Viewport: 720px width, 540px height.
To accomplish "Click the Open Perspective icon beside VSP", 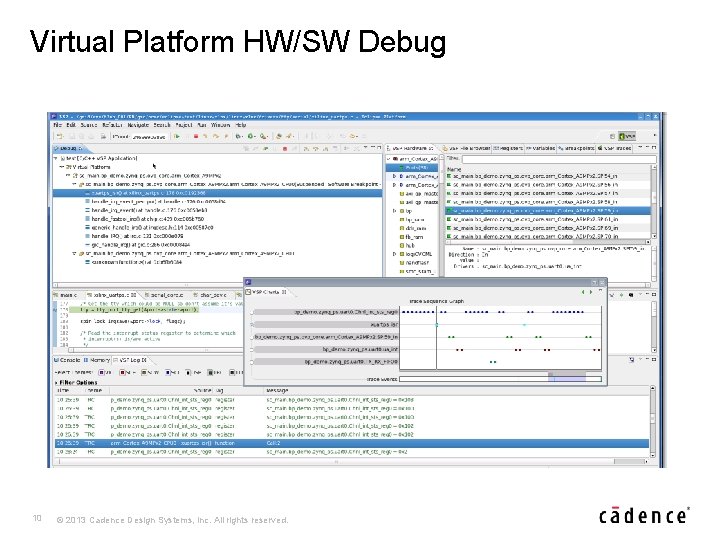I will [612, 136].
